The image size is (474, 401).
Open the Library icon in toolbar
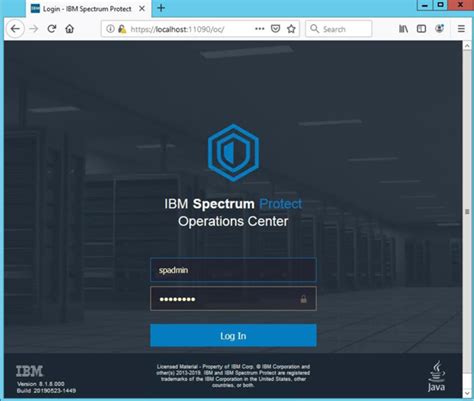point(403,29)
